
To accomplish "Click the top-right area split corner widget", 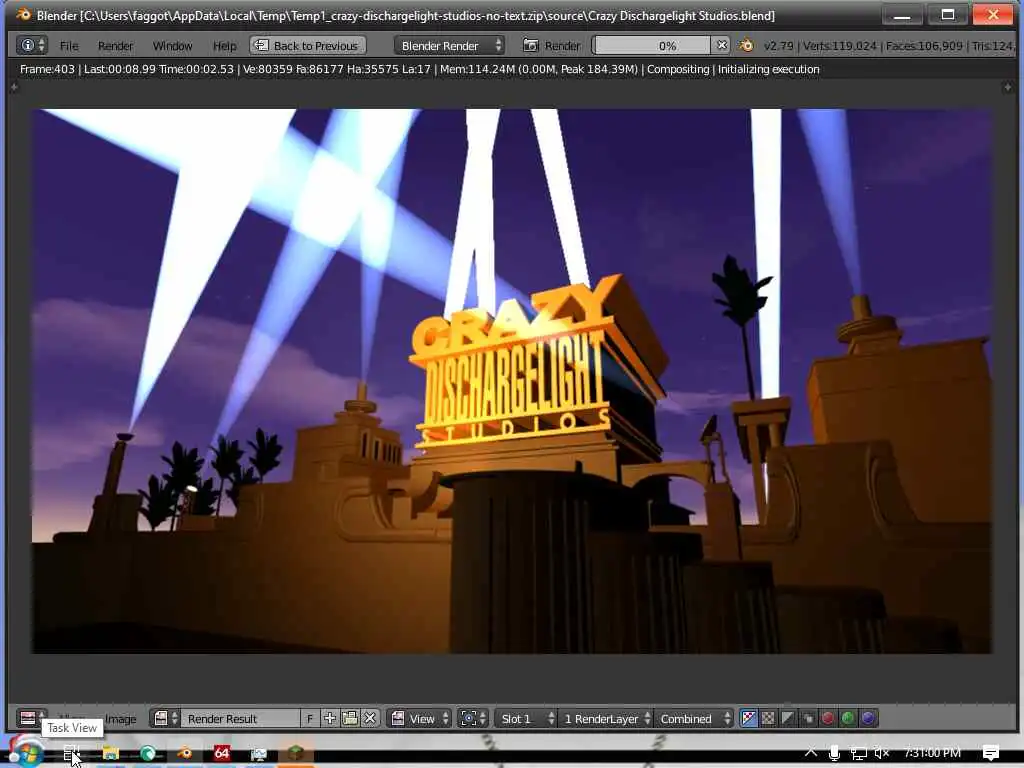I will click(x=1008, y=87).
